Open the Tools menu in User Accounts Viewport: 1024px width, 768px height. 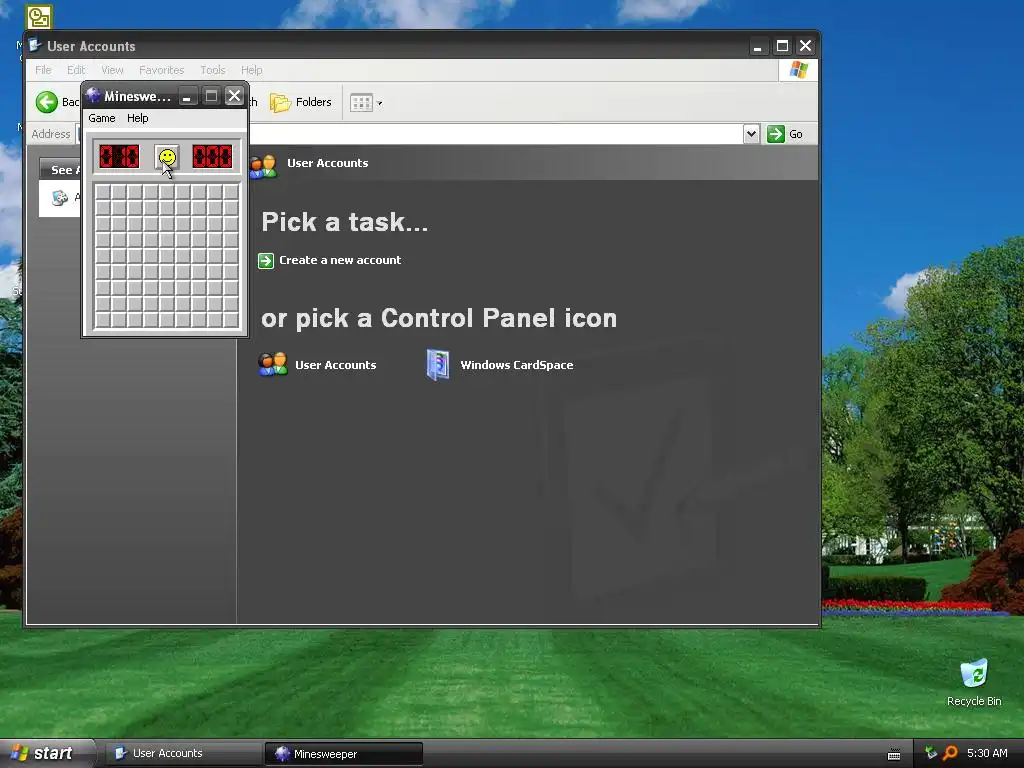tap(212, 70)
